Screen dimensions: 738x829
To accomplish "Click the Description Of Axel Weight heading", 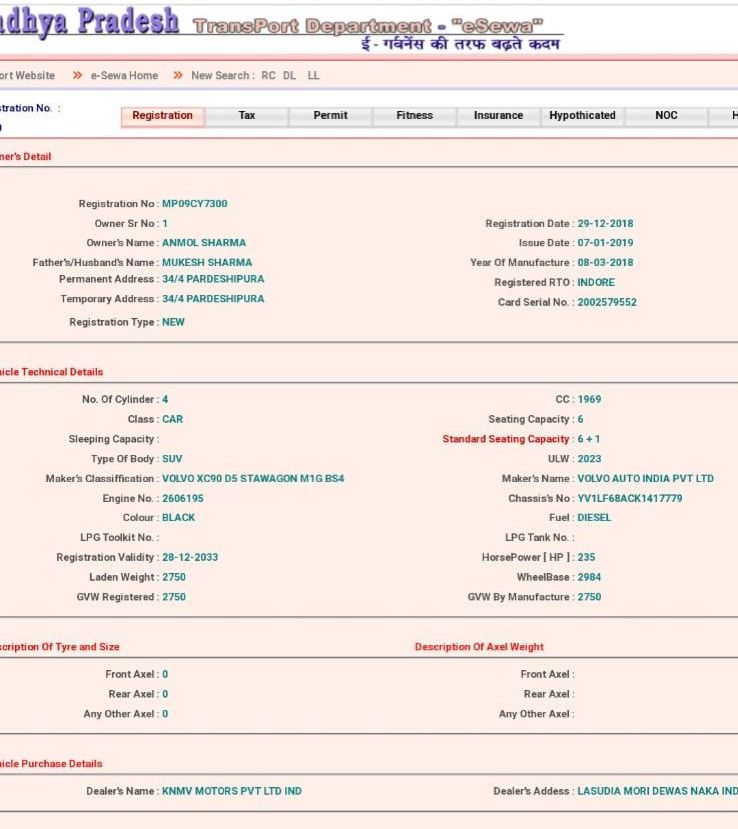I will coord(479,647).
